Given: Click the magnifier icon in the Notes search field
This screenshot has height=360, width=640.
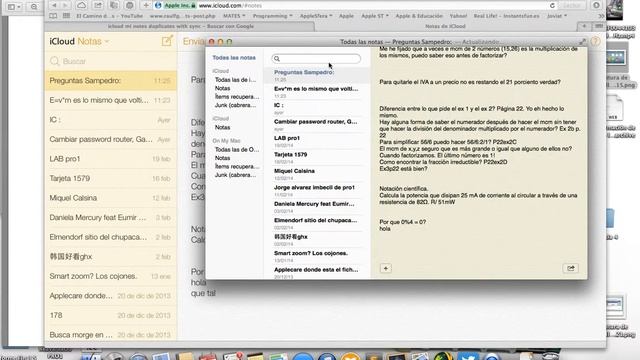Looking at the screenshot, I should point(277,59).
